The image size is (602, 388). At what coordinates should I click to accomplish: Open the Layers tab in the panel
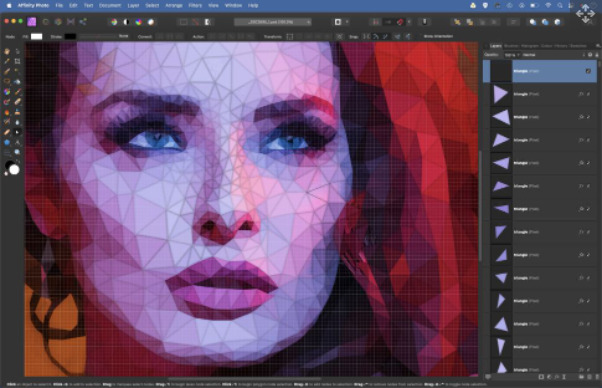pos(495,46)
